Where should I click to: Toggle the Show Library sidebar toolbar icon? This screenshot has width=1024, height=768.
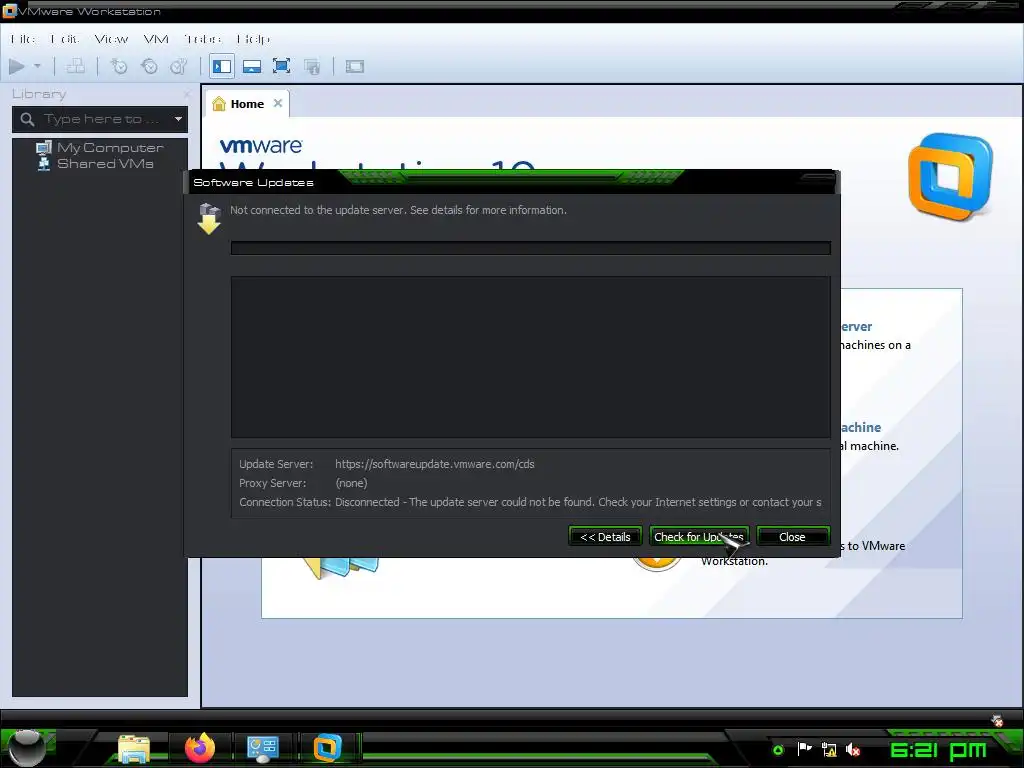point(222,66)
